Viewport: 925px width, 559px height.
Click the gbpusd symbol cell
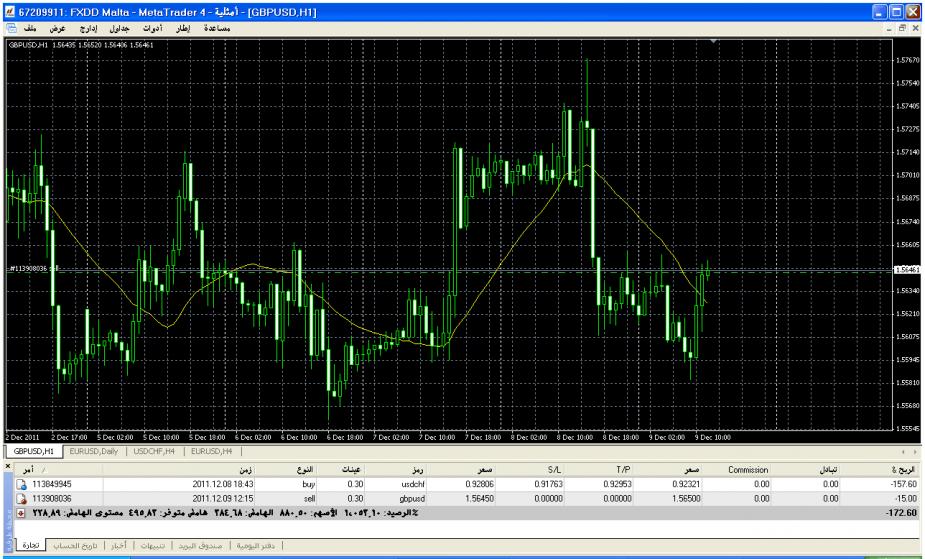click(x=411, y=499)
